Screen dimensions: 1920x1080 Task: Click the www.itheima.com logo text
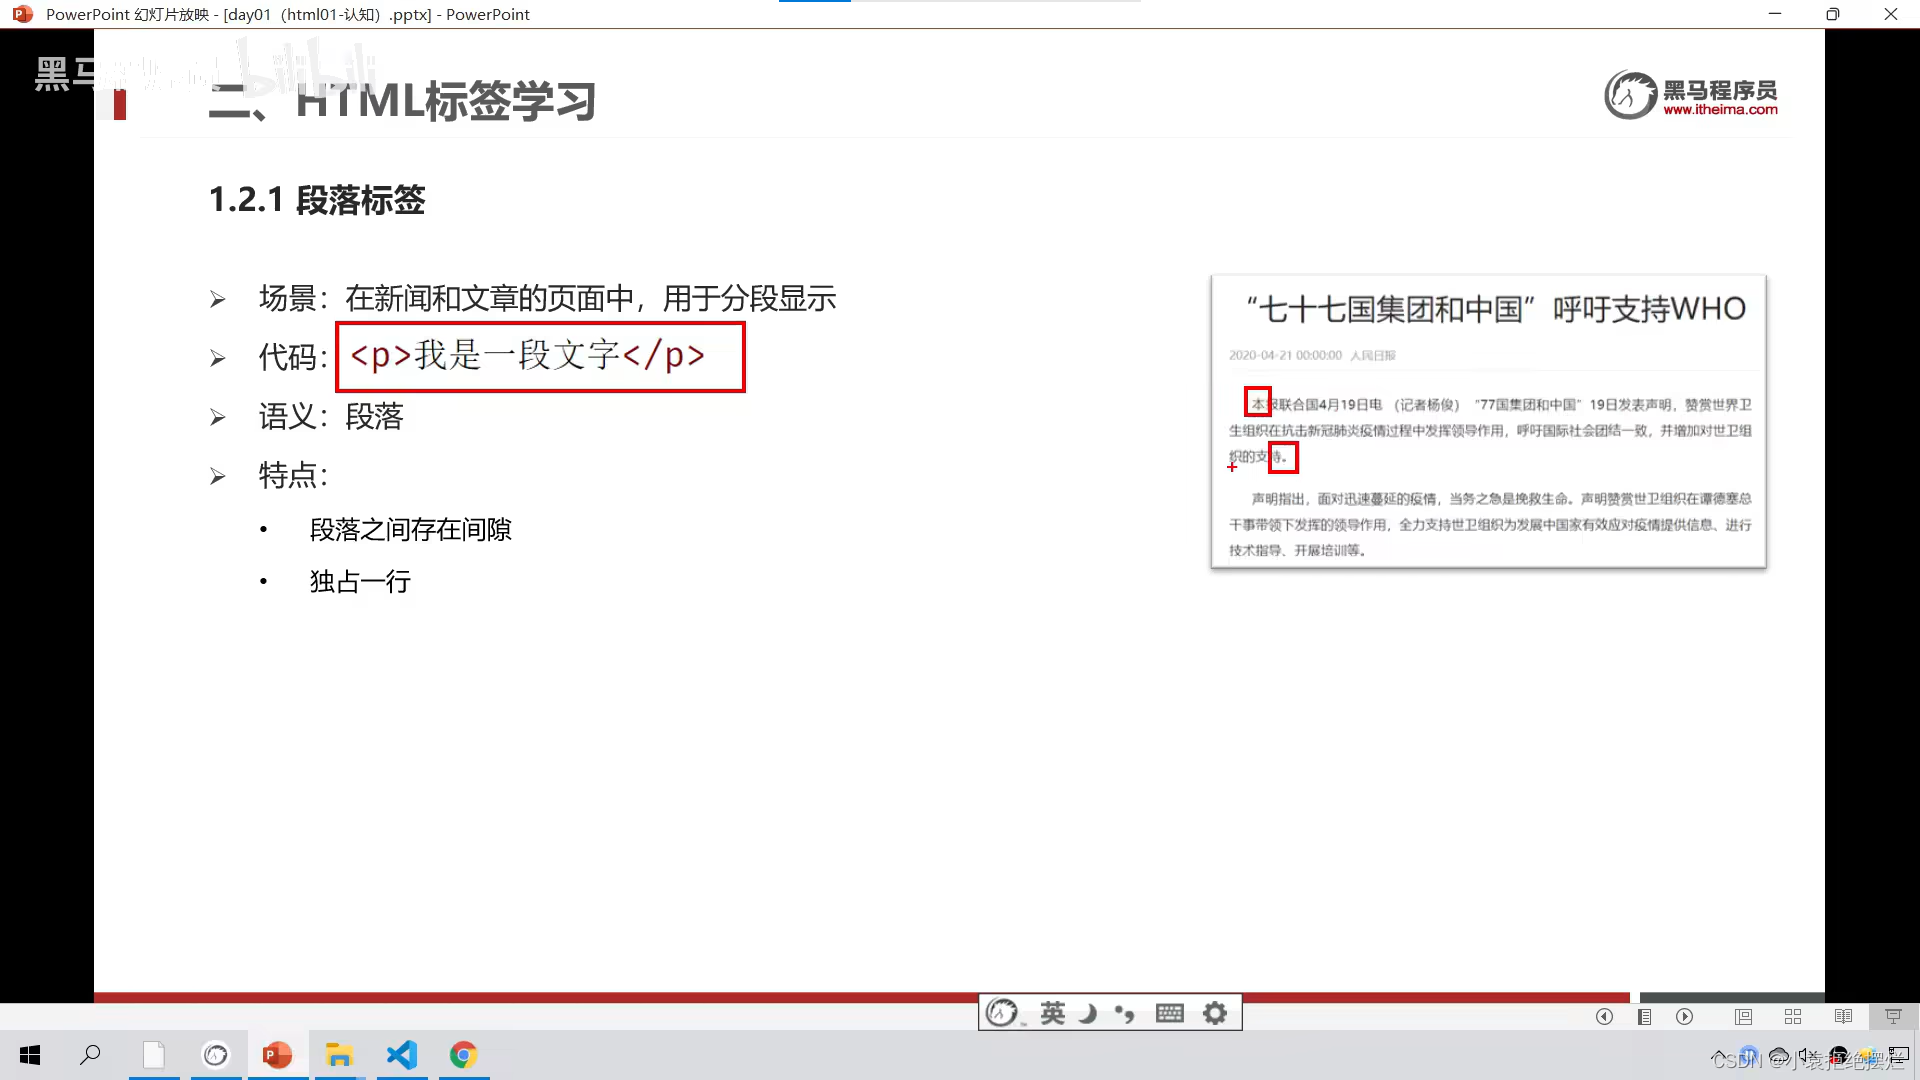coord(1720,110)
